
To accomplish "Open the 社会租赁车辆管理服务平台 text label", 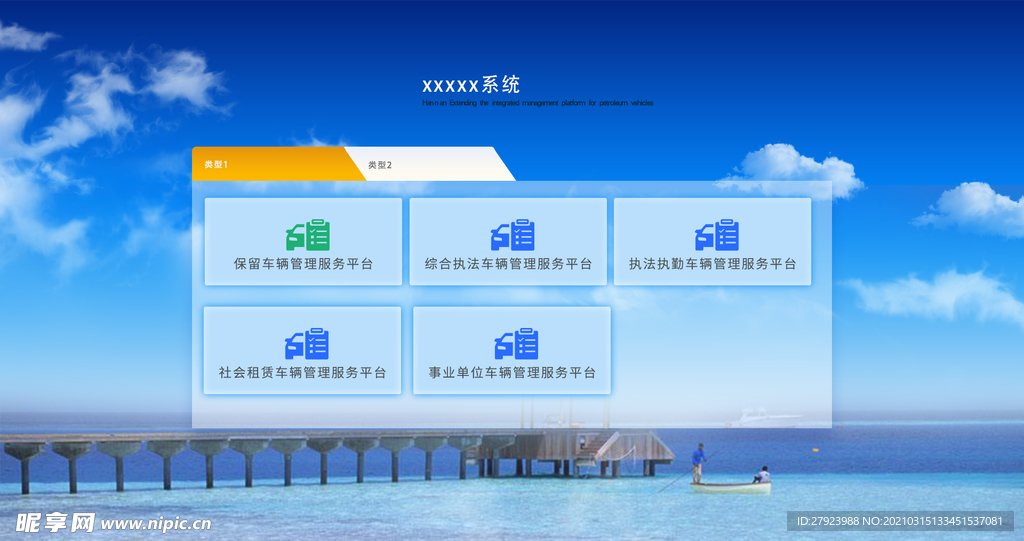I will pos(302,373).
